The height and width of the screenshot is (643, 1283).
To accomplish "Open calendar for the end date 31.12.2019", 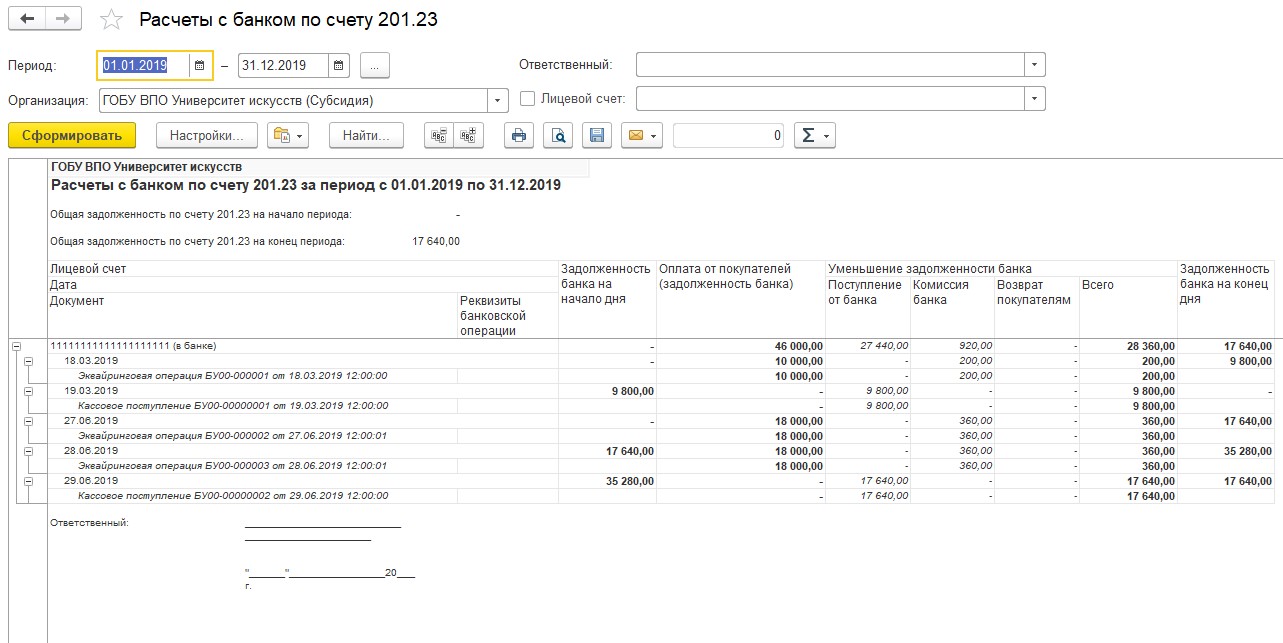I will tap(340, 65).
